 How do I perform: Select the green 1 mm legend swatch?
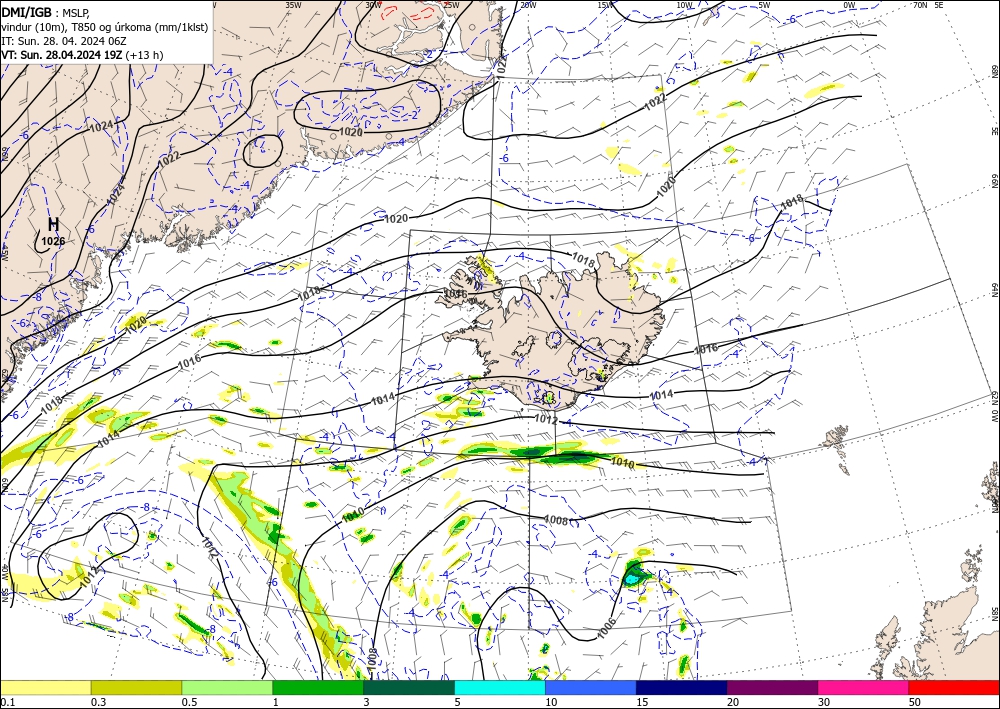318,687
